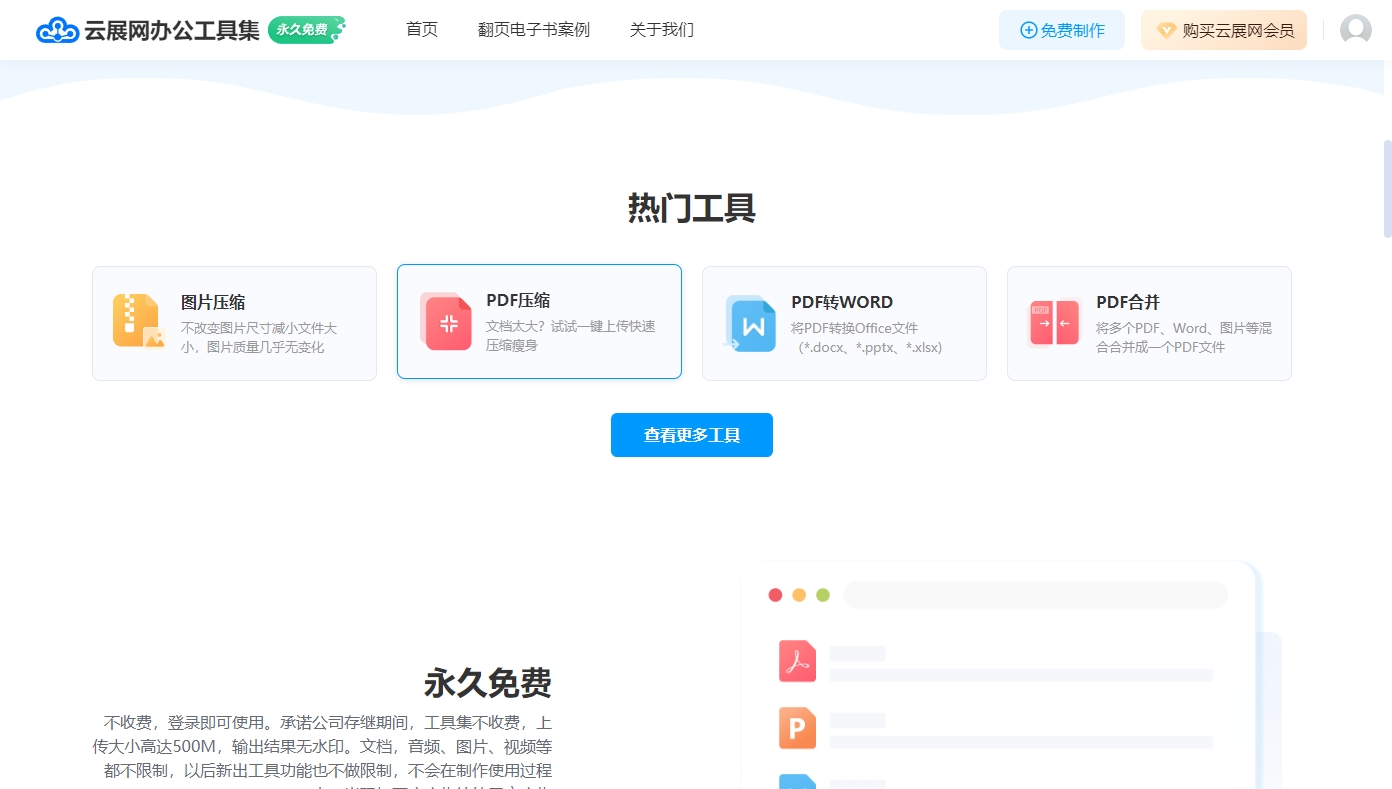The image size is (1392, 789).
Task: Click the red PDF file icon in illustration
Action: (797, 661)
